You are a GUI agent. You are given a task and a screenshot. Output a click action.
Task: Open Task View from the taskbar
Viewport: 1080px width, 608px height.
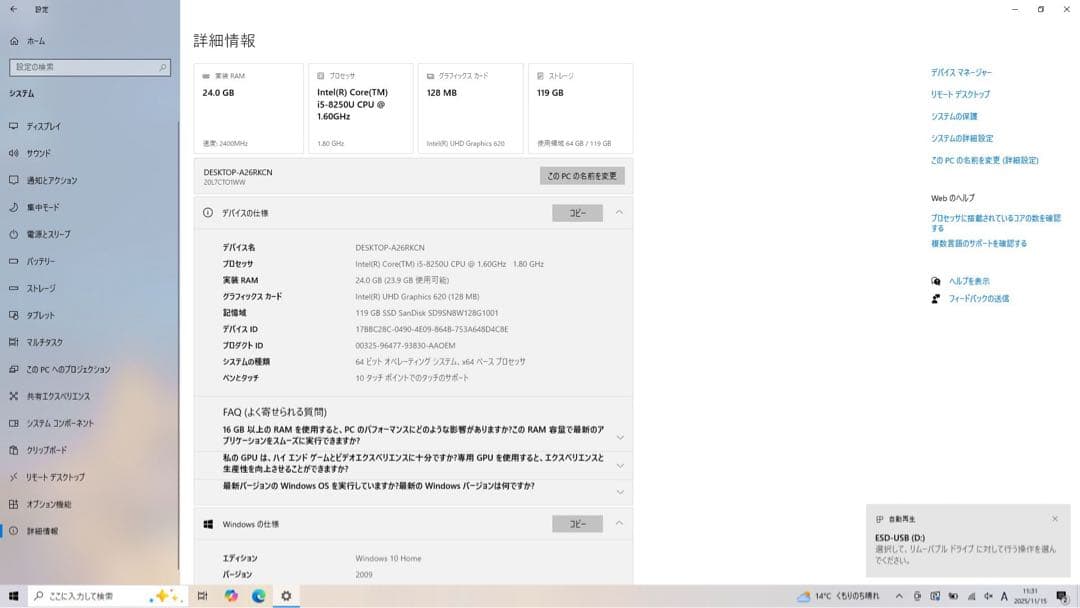pyautogui.click(x=202, y=595)
